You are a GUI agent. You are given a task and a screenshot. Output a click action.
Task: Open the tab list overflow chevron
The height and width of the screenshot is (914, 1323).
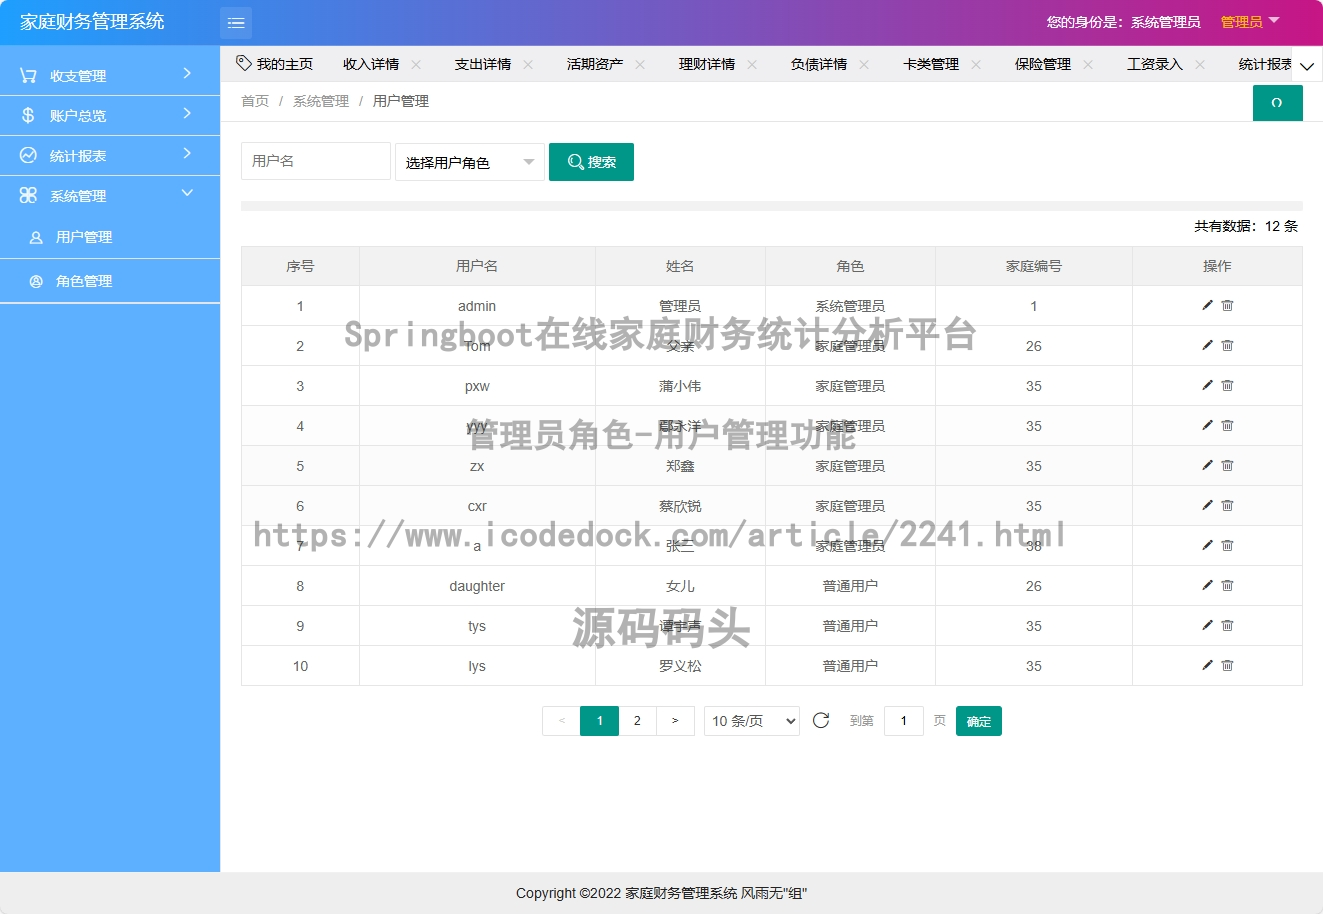coord(1306,66)
